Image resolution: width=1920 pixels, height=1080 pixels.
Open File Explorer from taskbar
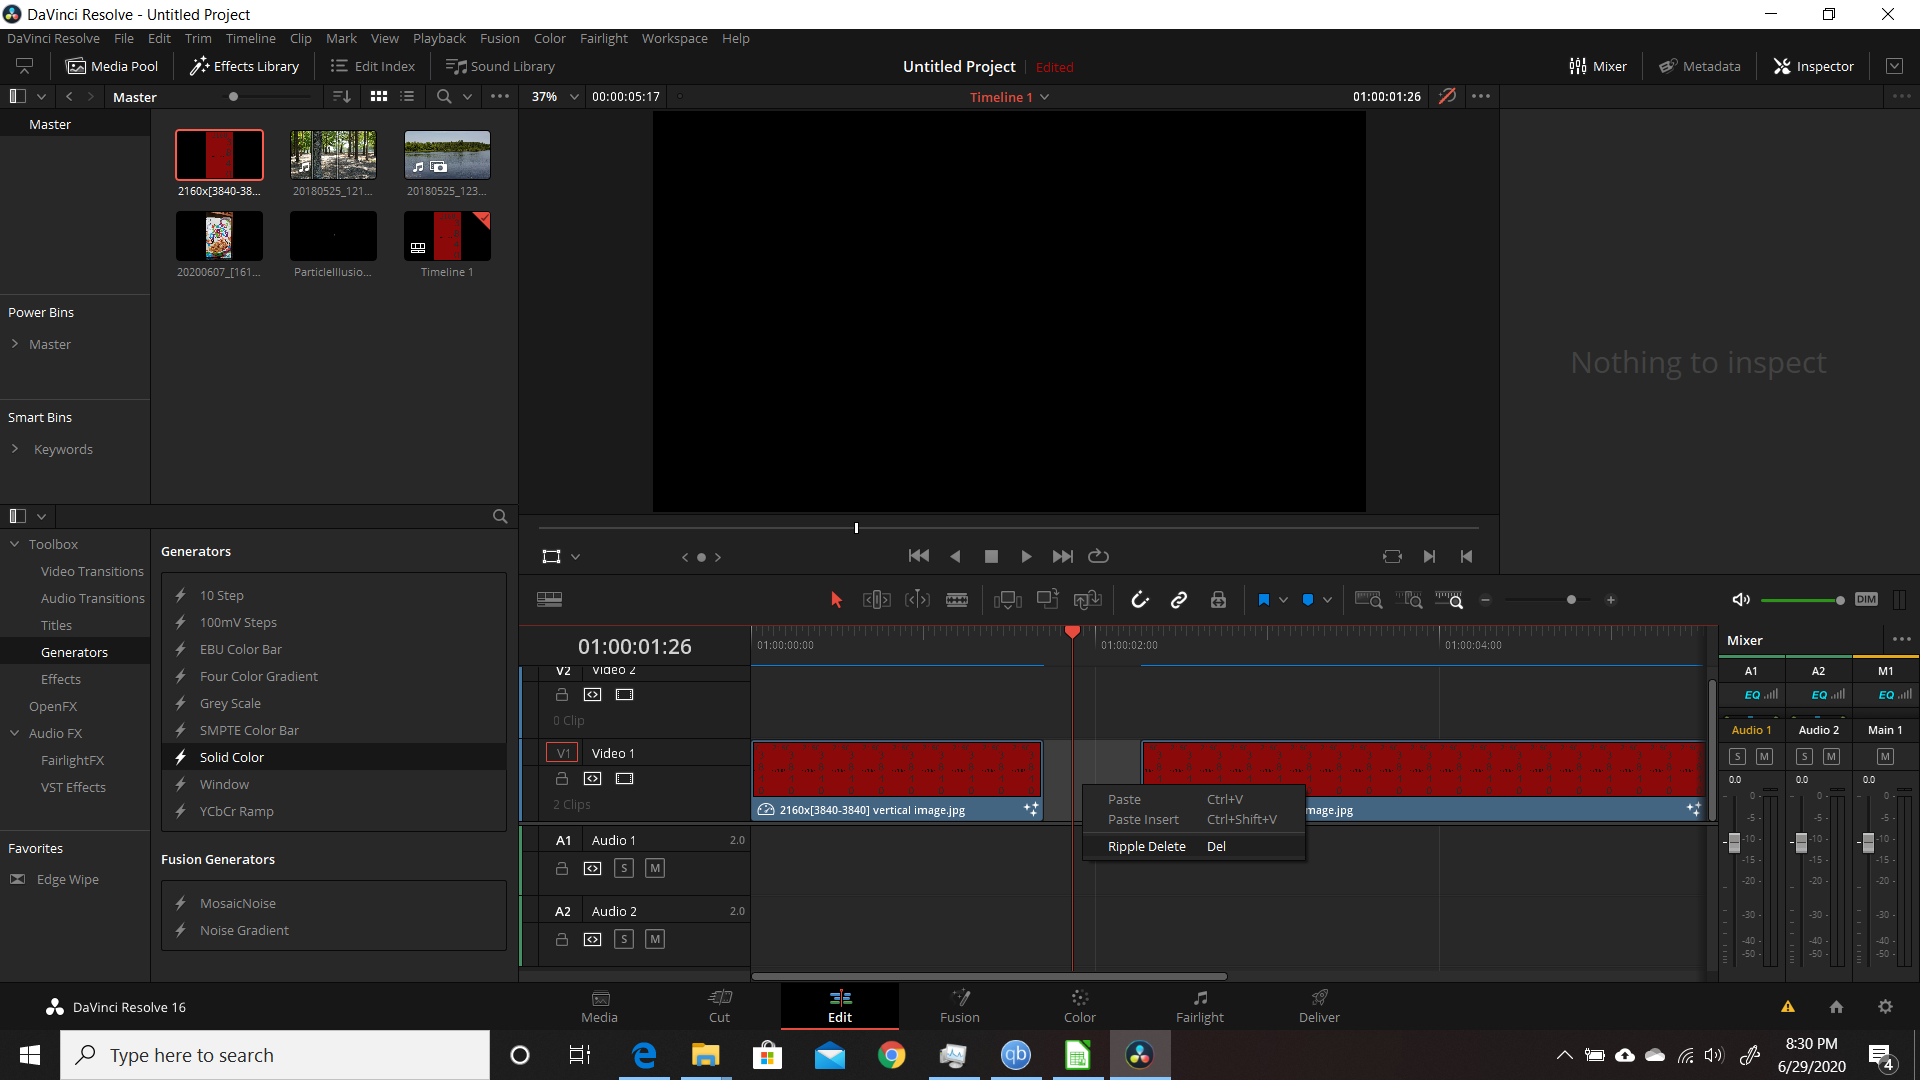(x=706, y=1055)
